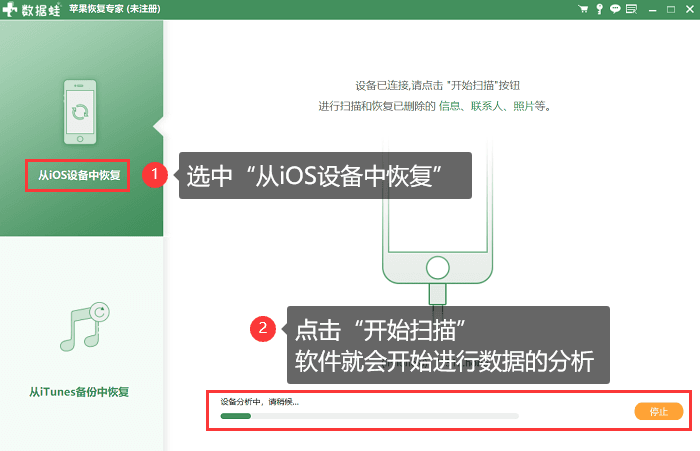Click the phone sync icon in sidebar
The image size is (700, 451).
click(x=80, y=113)
